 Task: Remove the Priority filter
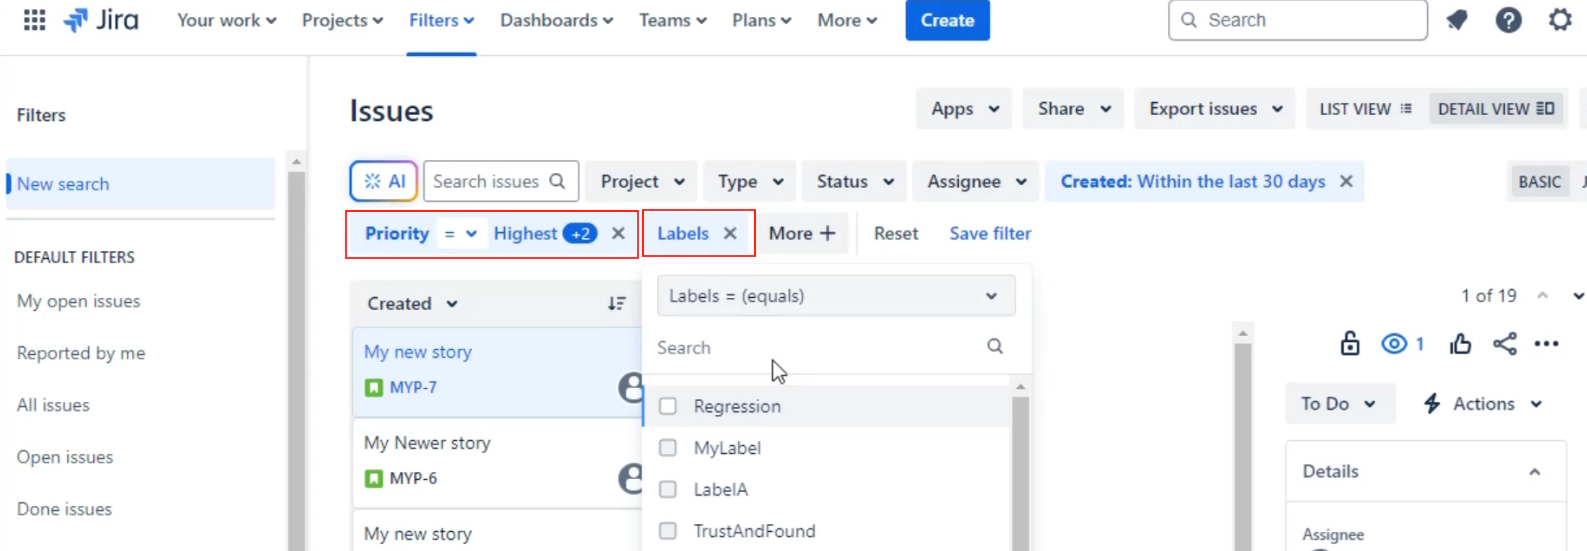(x=618, y=233)
